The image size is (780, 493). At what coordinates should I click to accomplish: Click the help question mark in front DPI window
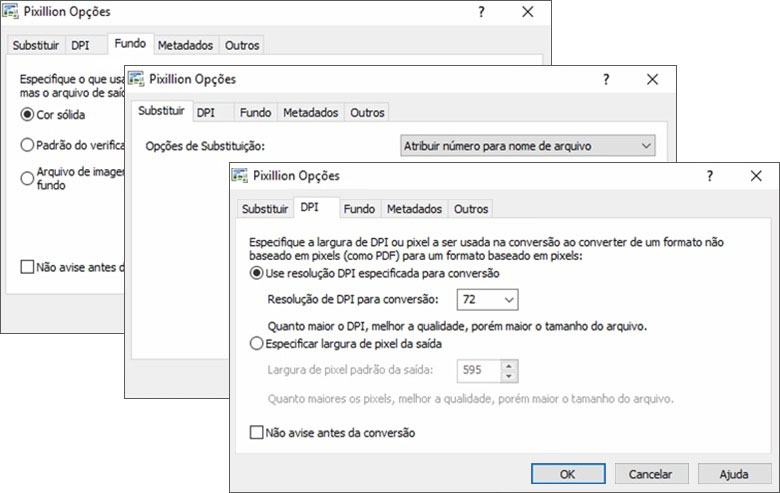(x=709, y=176)
